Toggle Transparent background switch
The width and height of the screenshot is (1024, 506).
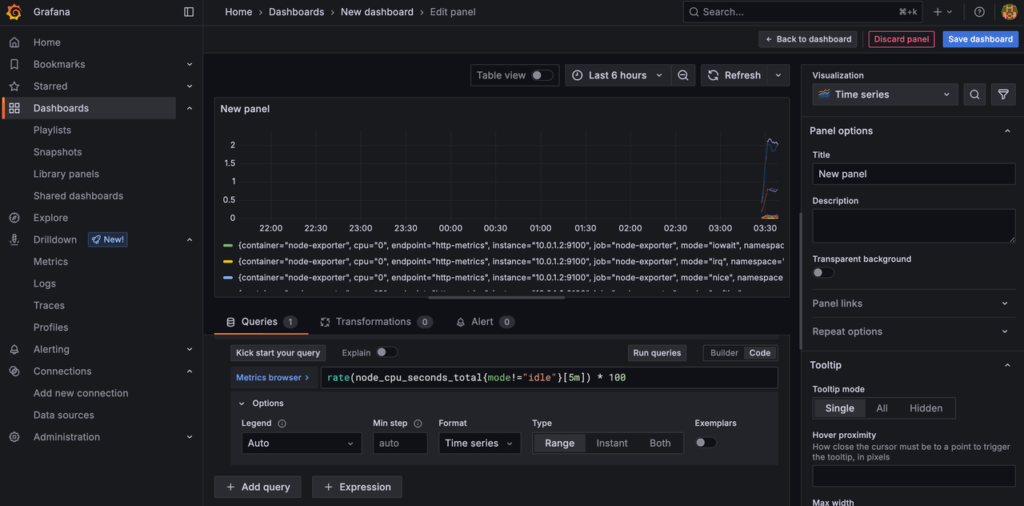click(x=823, y=273)
